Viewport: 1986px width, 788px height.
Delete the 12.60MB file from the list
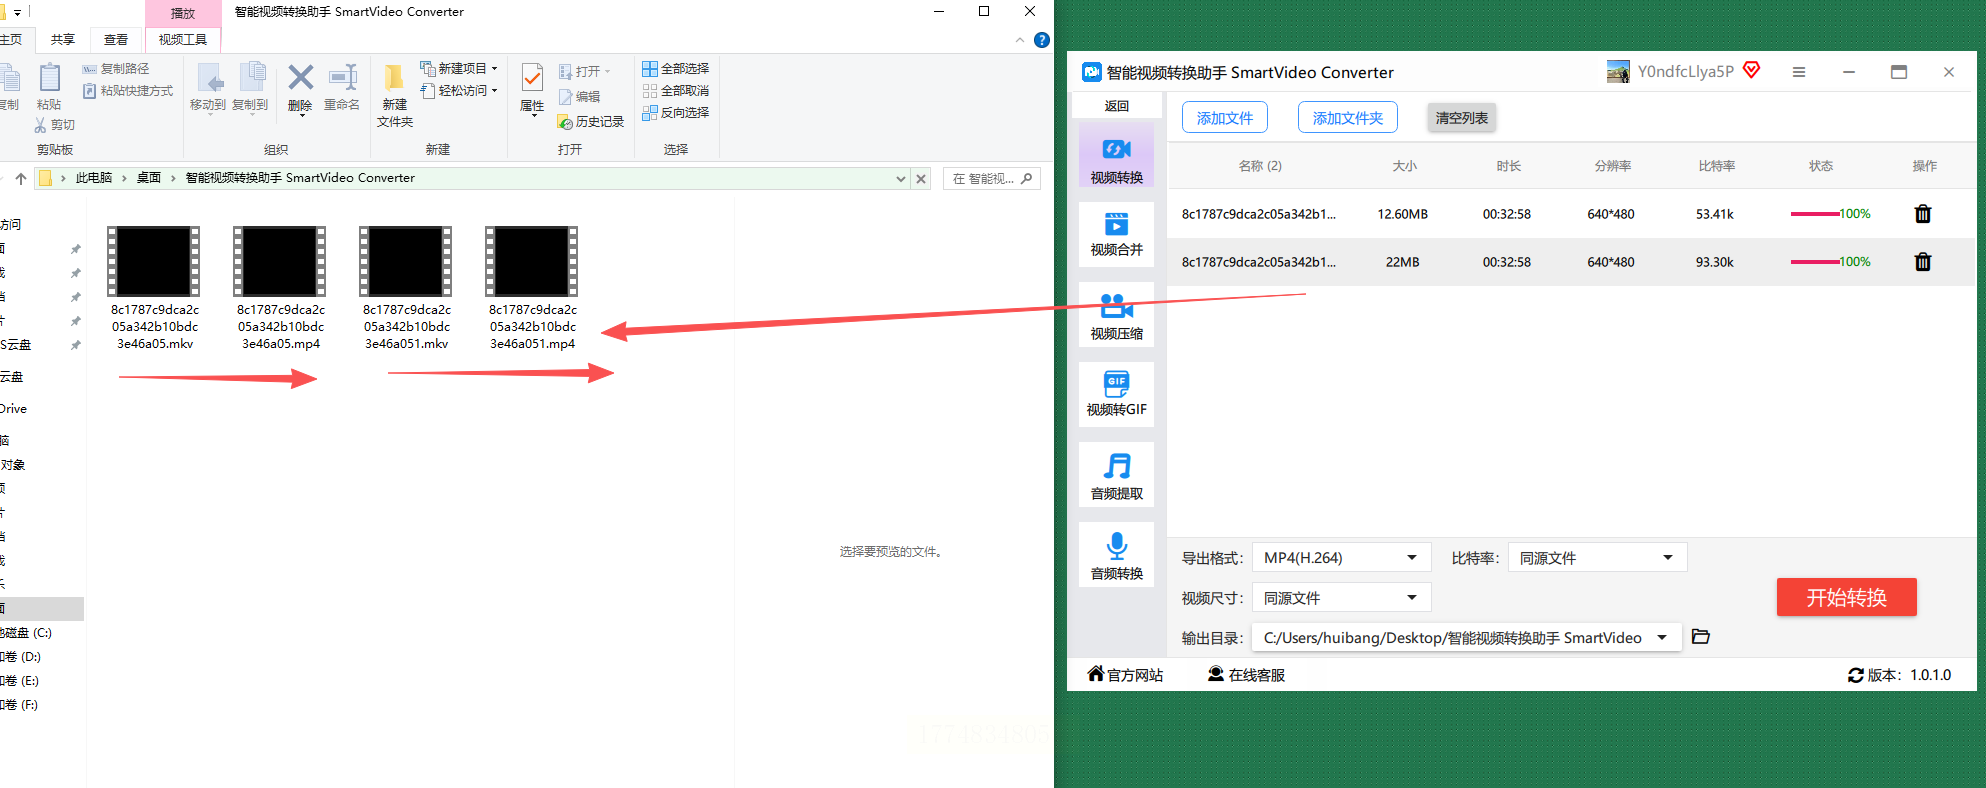1922,214
